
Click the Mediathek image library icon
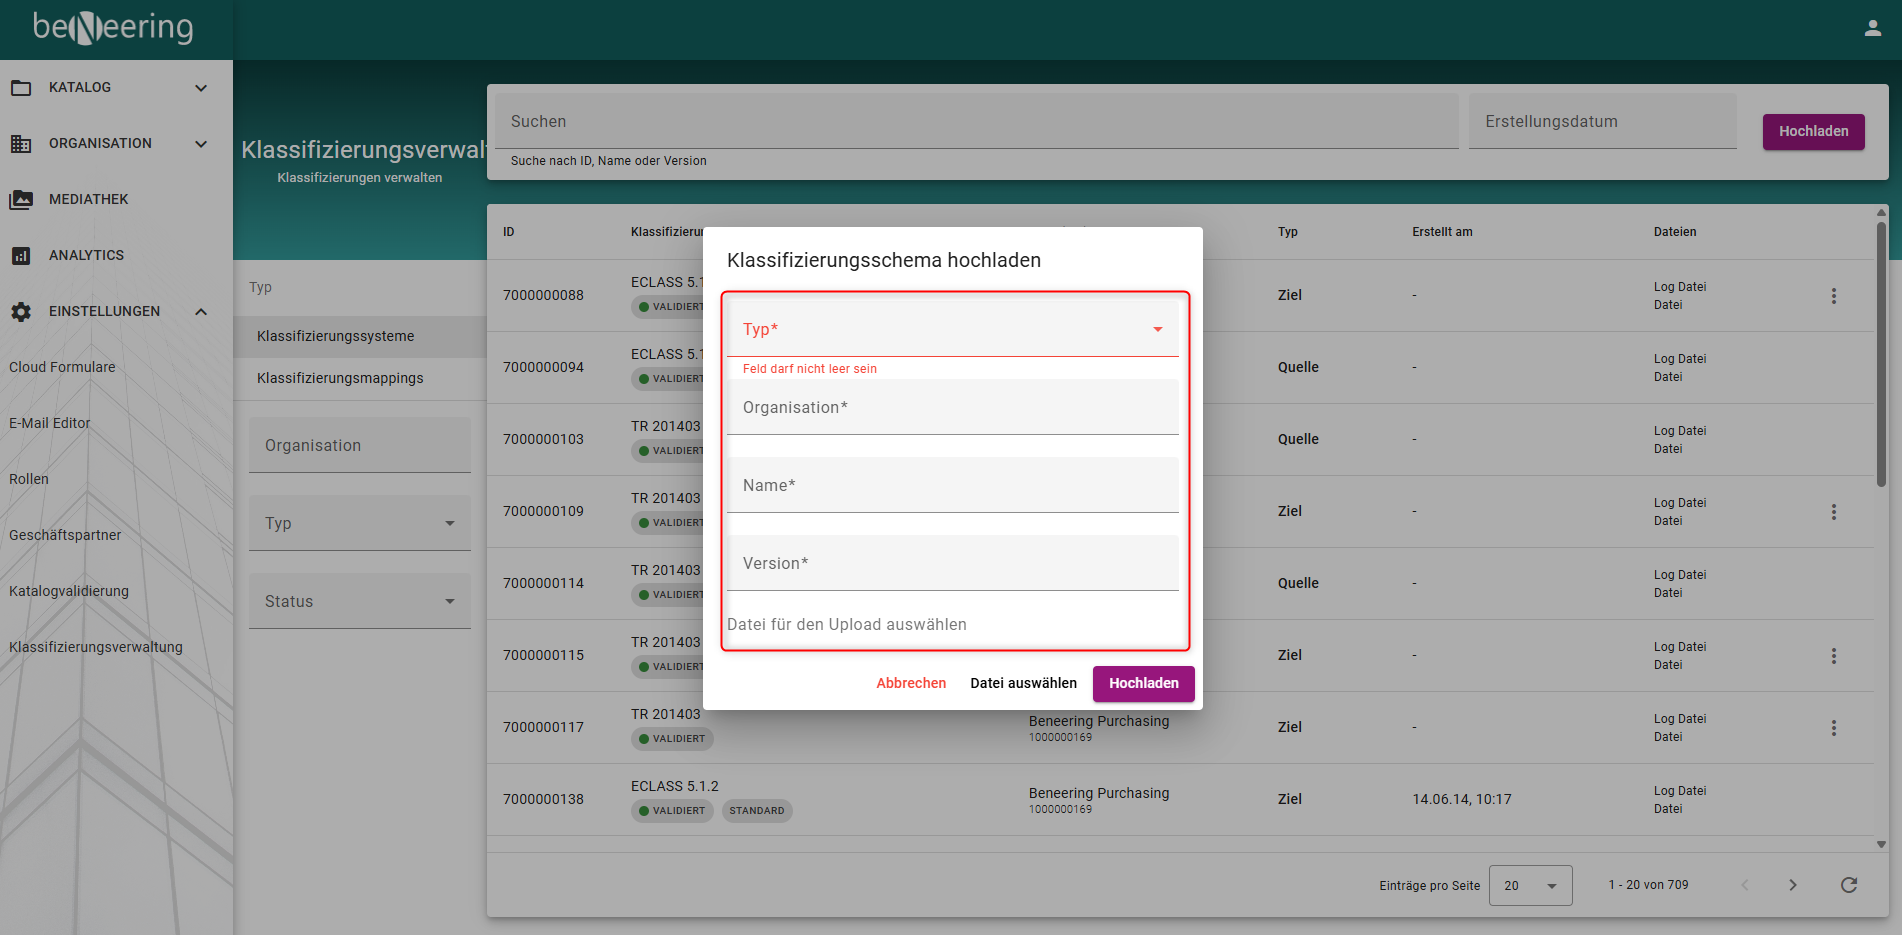tap(21, 200)
